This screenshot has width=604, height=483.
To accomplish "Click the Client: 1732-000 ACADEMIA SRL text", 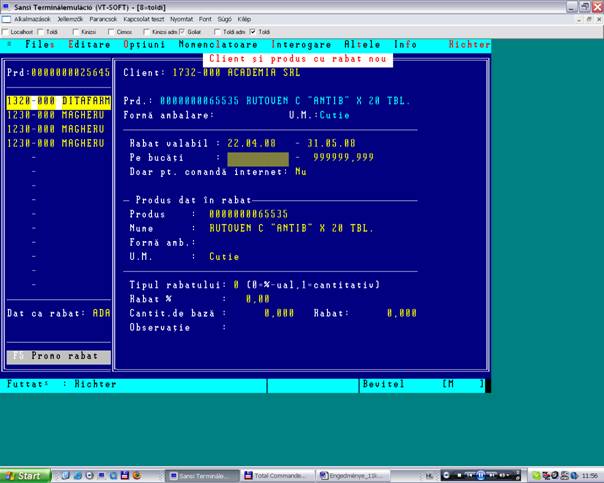I will point(212,72).
